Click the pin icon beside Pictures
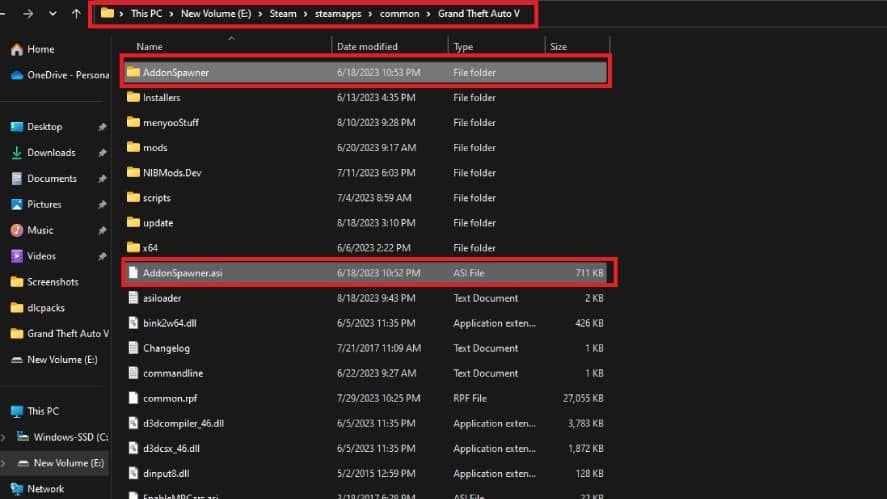The image size is (887, 499). 102,205
